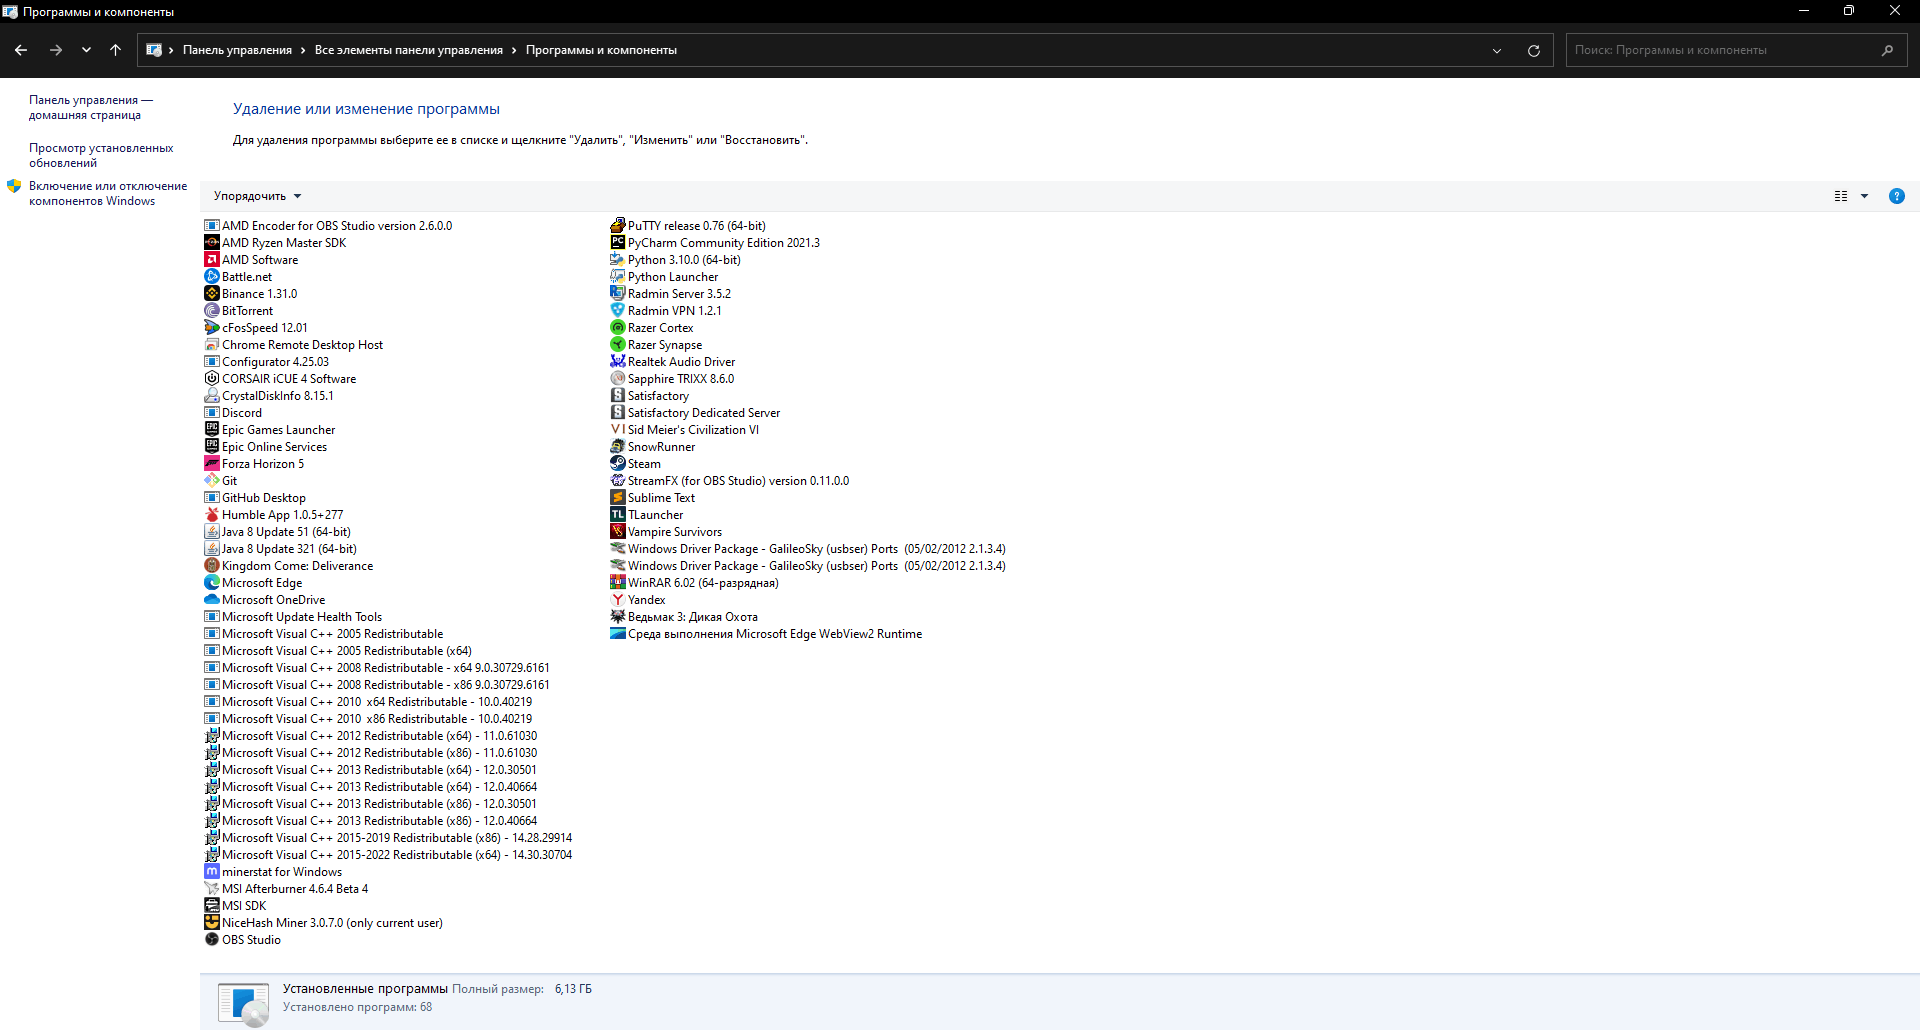
Task: Click the Humble App icon
Action: [x=211, y=515]
